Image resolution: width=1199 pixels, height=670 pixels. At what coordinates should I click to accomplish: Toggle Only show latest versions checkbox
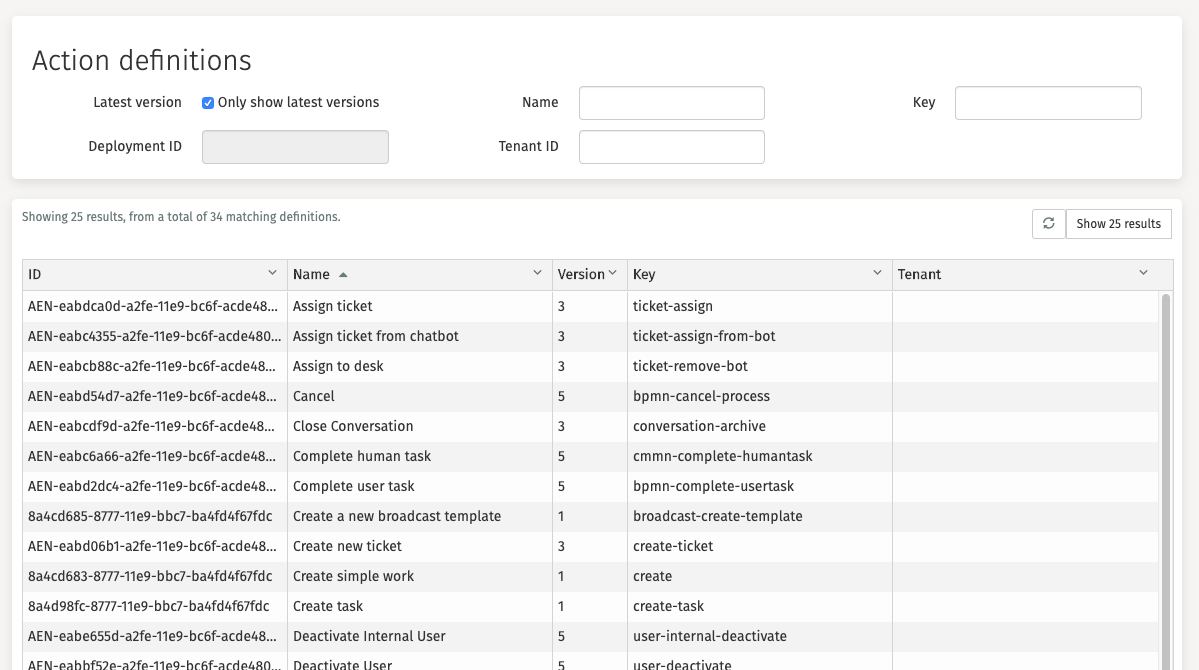pyautogui.click(x=208, y=103)
